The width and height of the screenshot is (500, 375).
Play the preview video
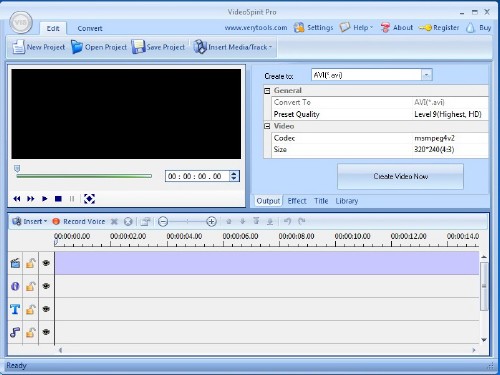pos(44,199)
